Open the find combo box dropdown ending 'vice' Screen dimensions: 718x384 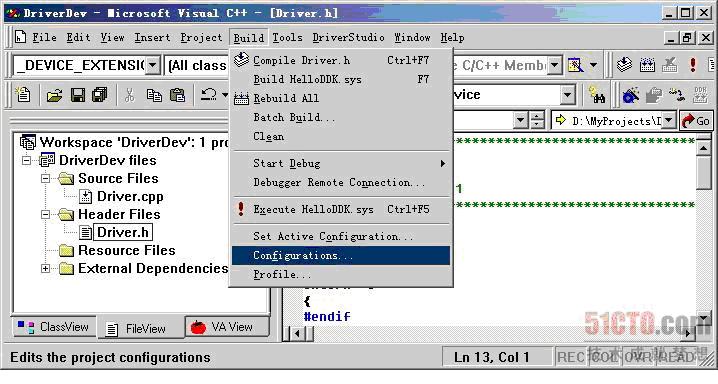567,95
